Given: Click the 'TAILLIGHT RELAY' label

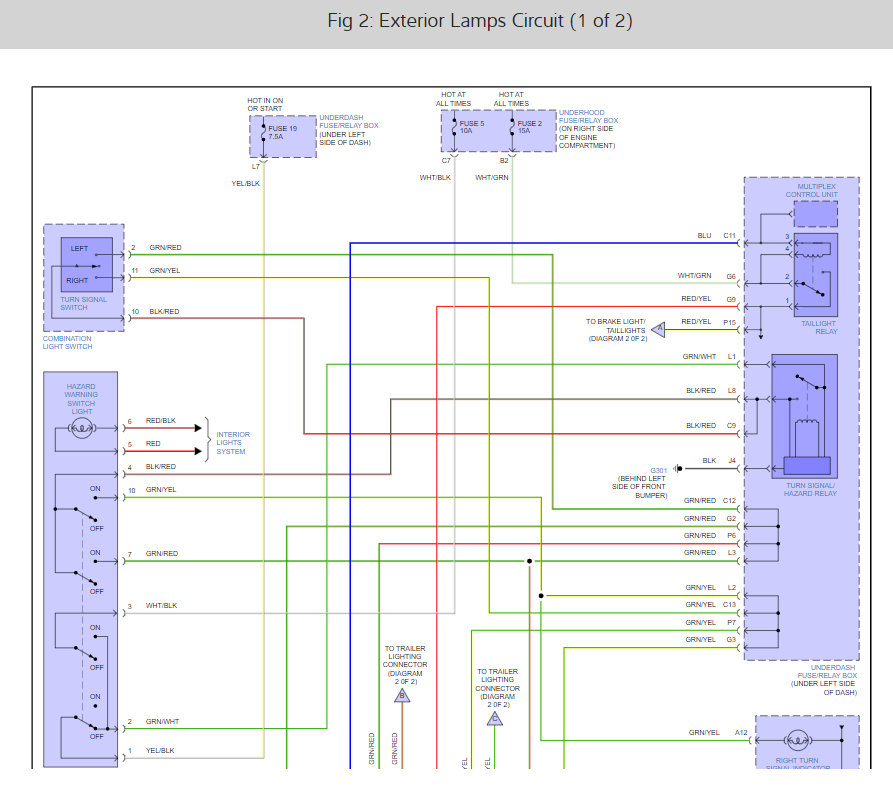Looking at the screenshot, I should [x=819, y=328].
